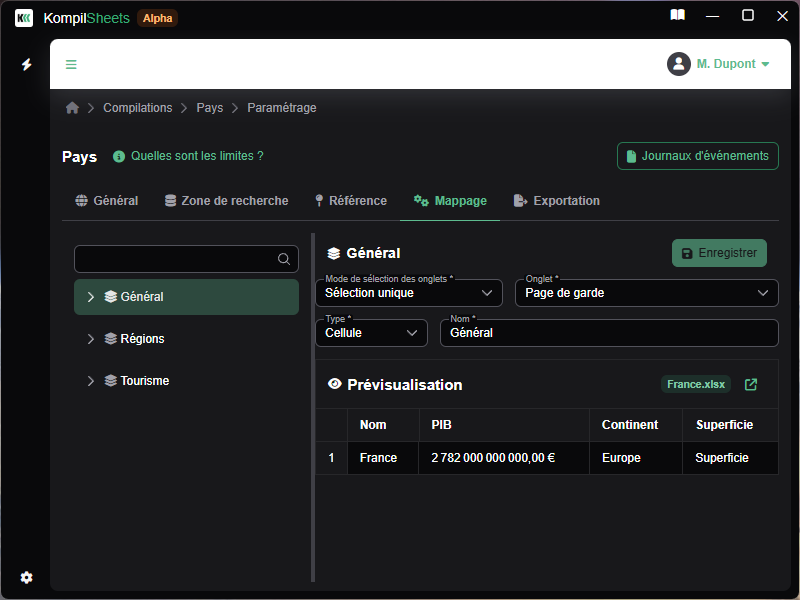Open the M. Dupont user menu
The height and width of the screenshot is (600, 800).
click(x=719, y=64)
